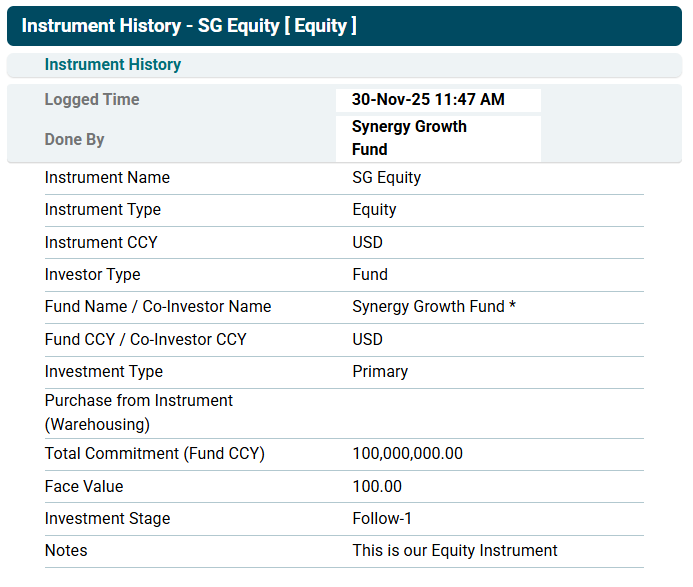The width and height of the screenshot is (693, 587).
Task: Select the Instrument Name value 'SG Equity'
Action: pos(386,178)
